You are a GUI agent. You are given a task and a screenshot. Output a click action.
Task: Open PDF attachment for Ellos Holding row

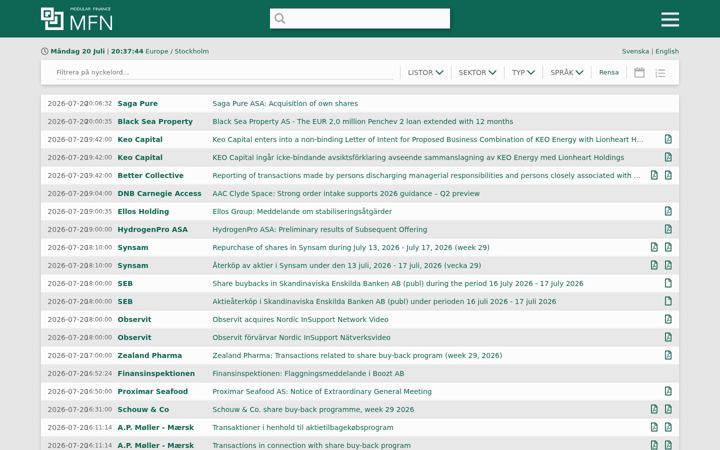point(668,211)
